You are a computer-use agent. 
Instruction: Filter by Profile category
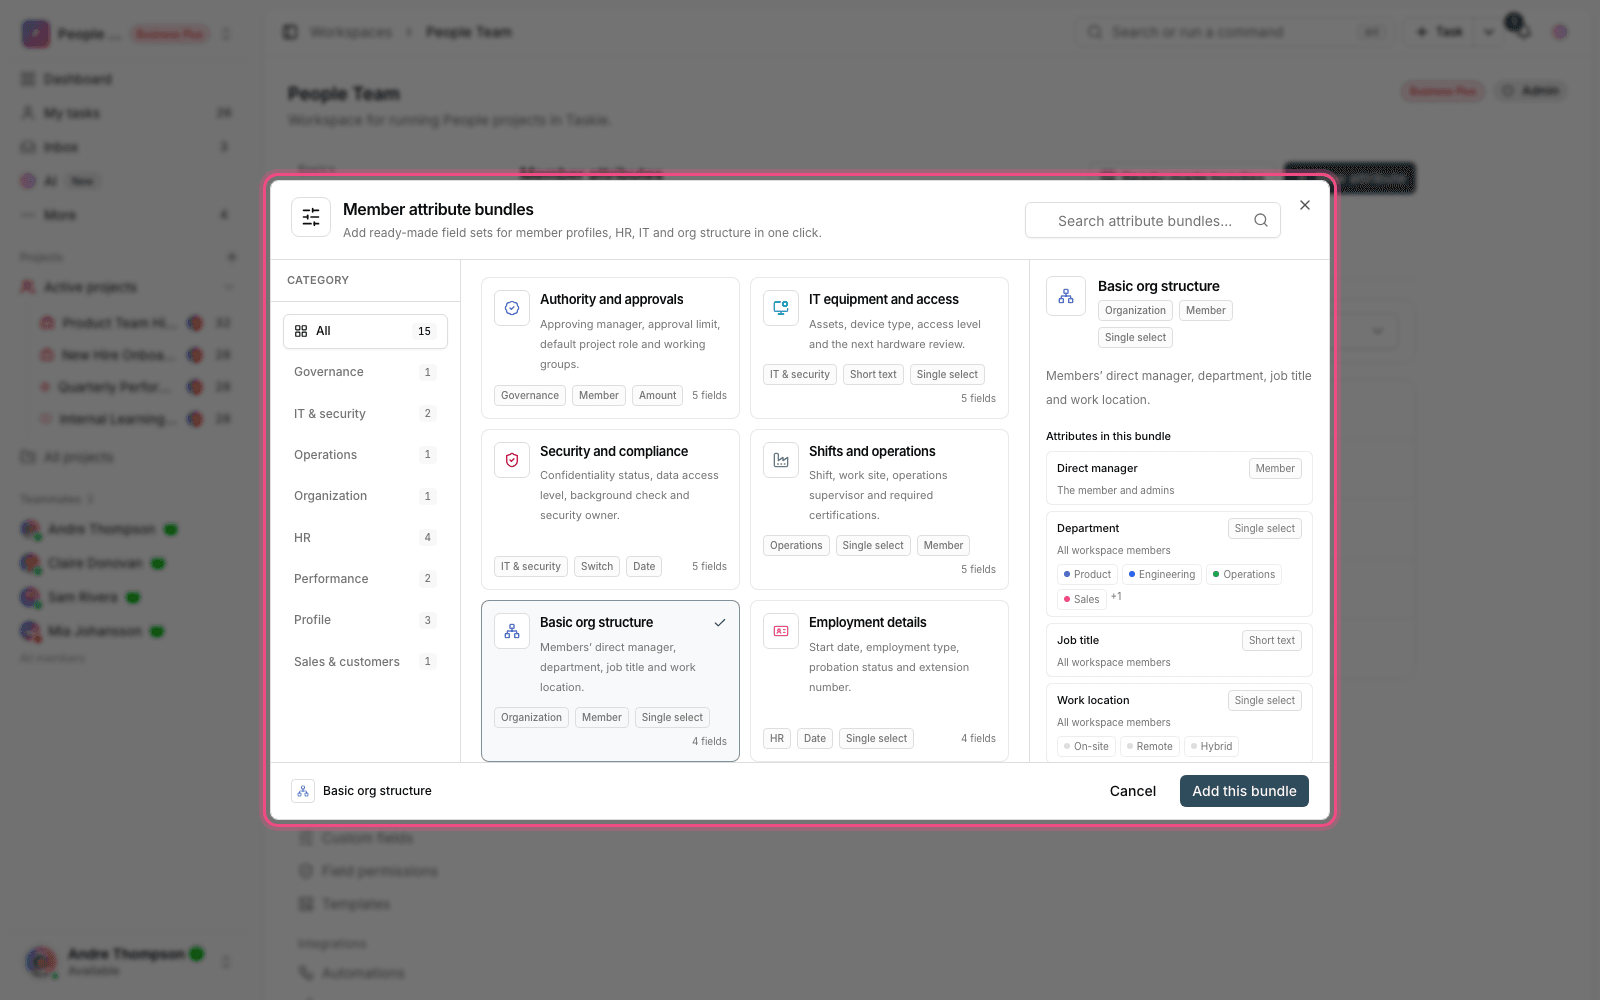coord(365,620)
